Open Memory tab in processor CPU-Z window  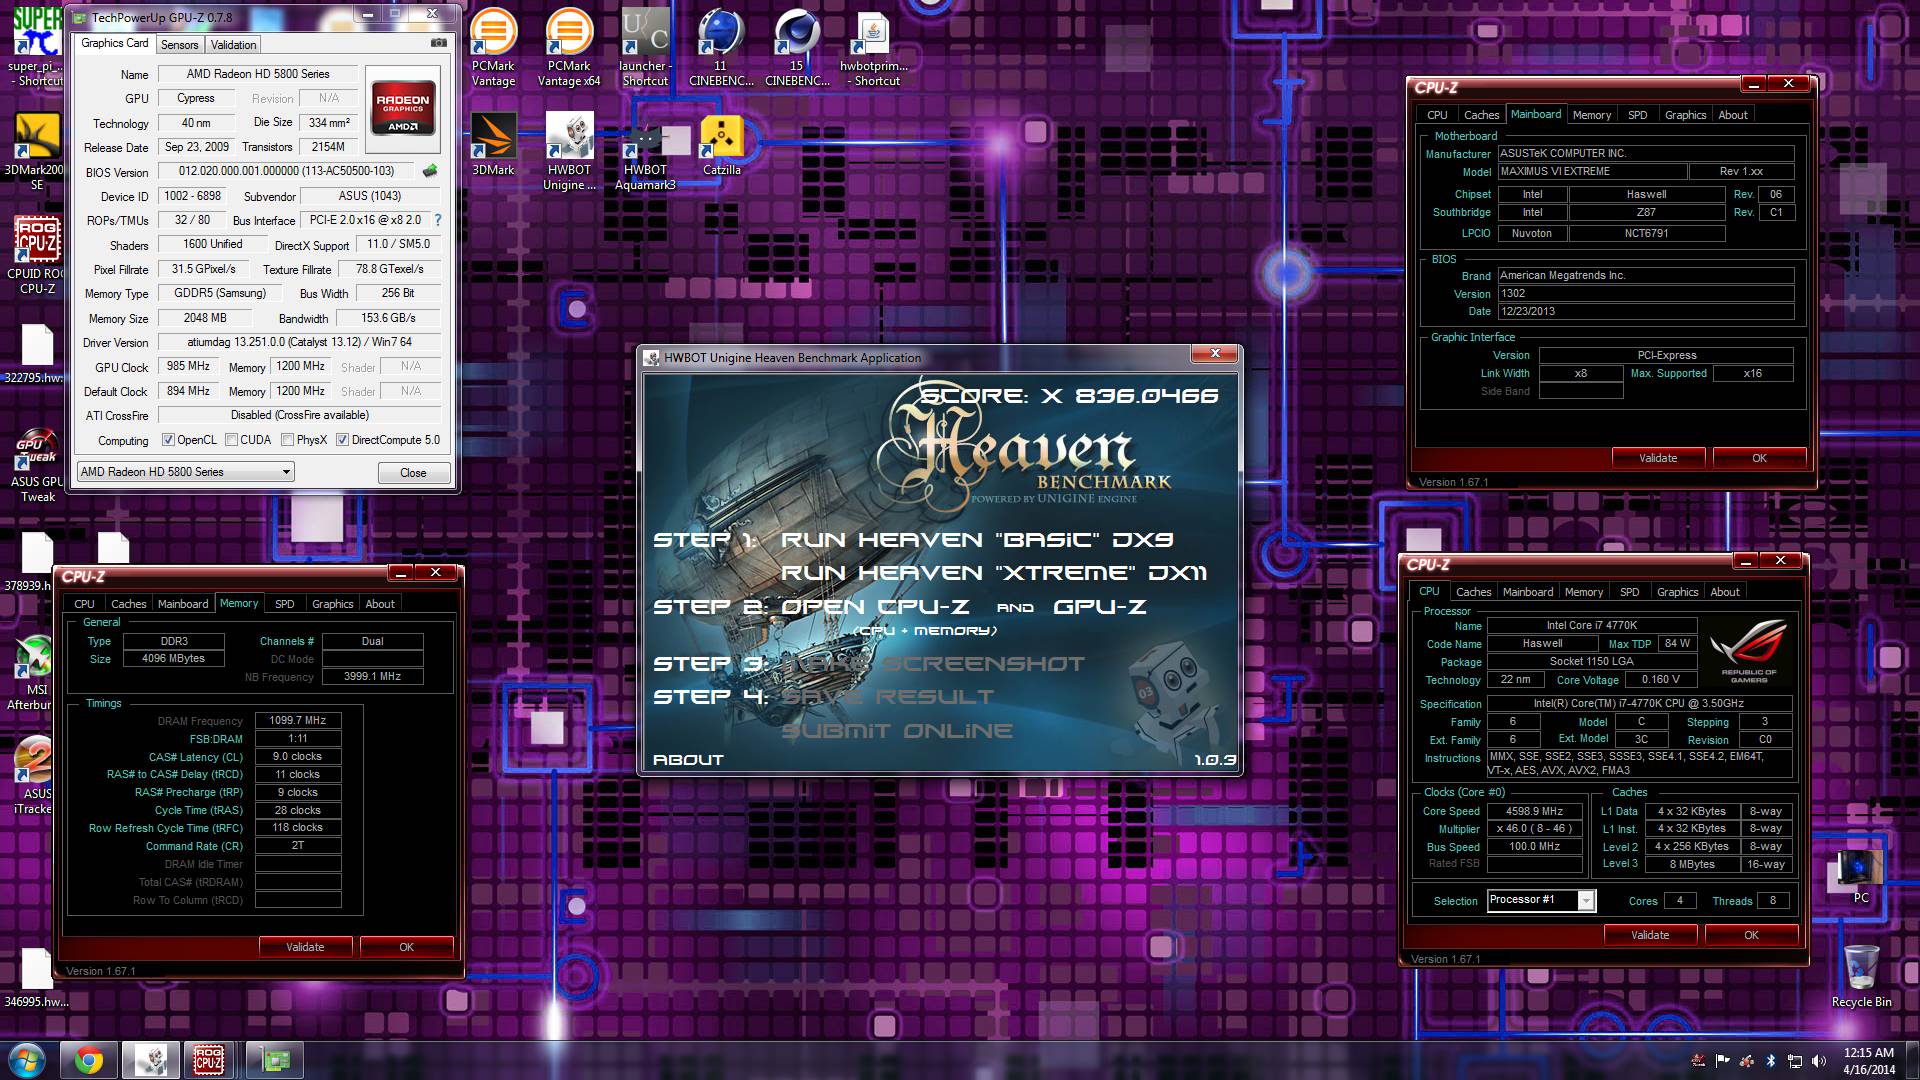1584,592
